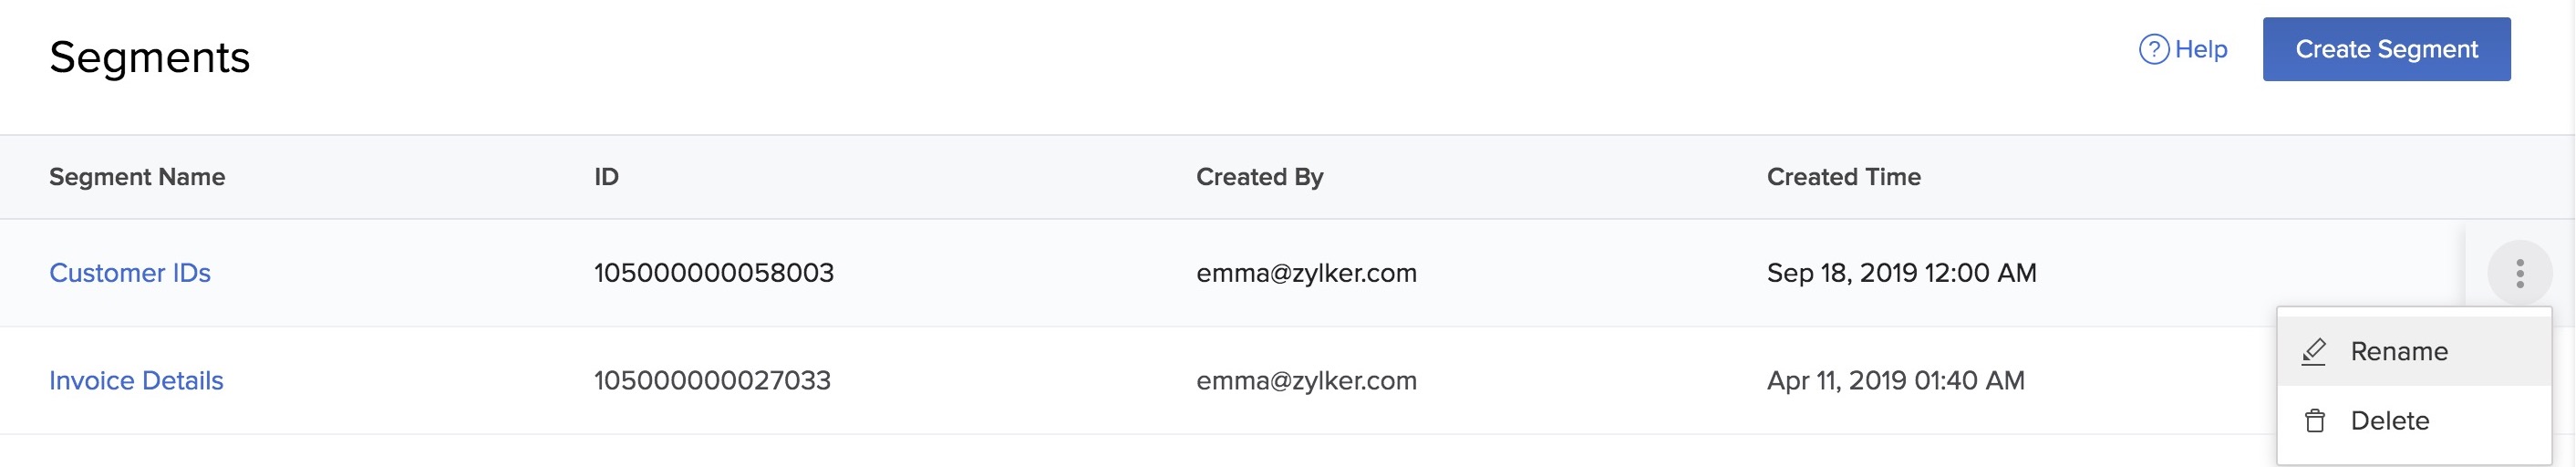The width and height of the screenshot is (2576, 467).
Task: Click the trash can icon beside Delete
Action: pyautogui.click(x=2314, y=421)
